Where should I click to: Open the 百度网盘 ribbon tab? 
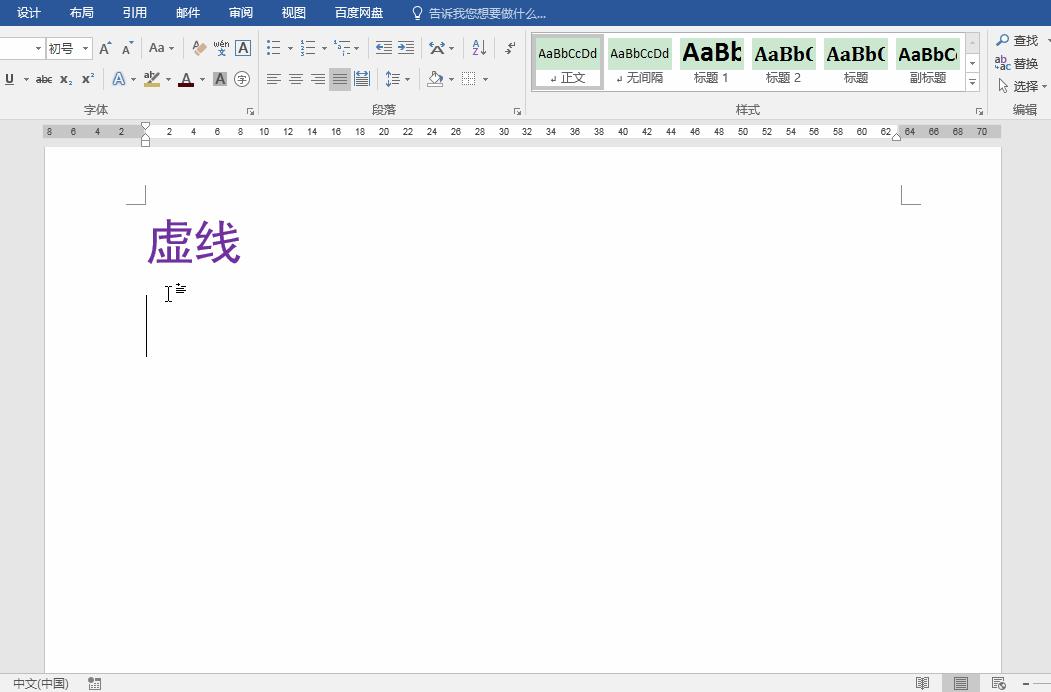(358, 13)
